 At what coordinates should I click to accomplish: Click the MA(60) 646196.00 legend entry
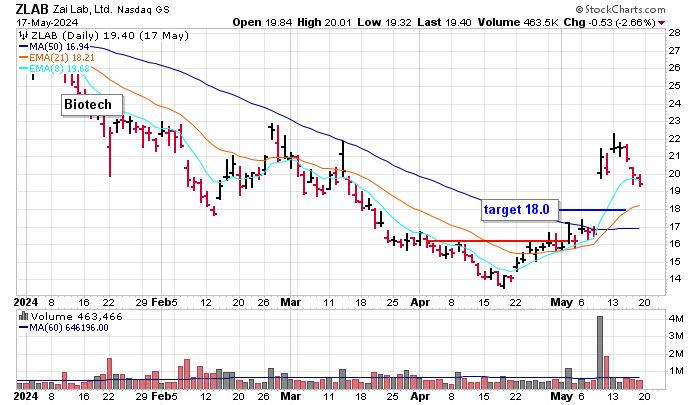click(64, 328)
